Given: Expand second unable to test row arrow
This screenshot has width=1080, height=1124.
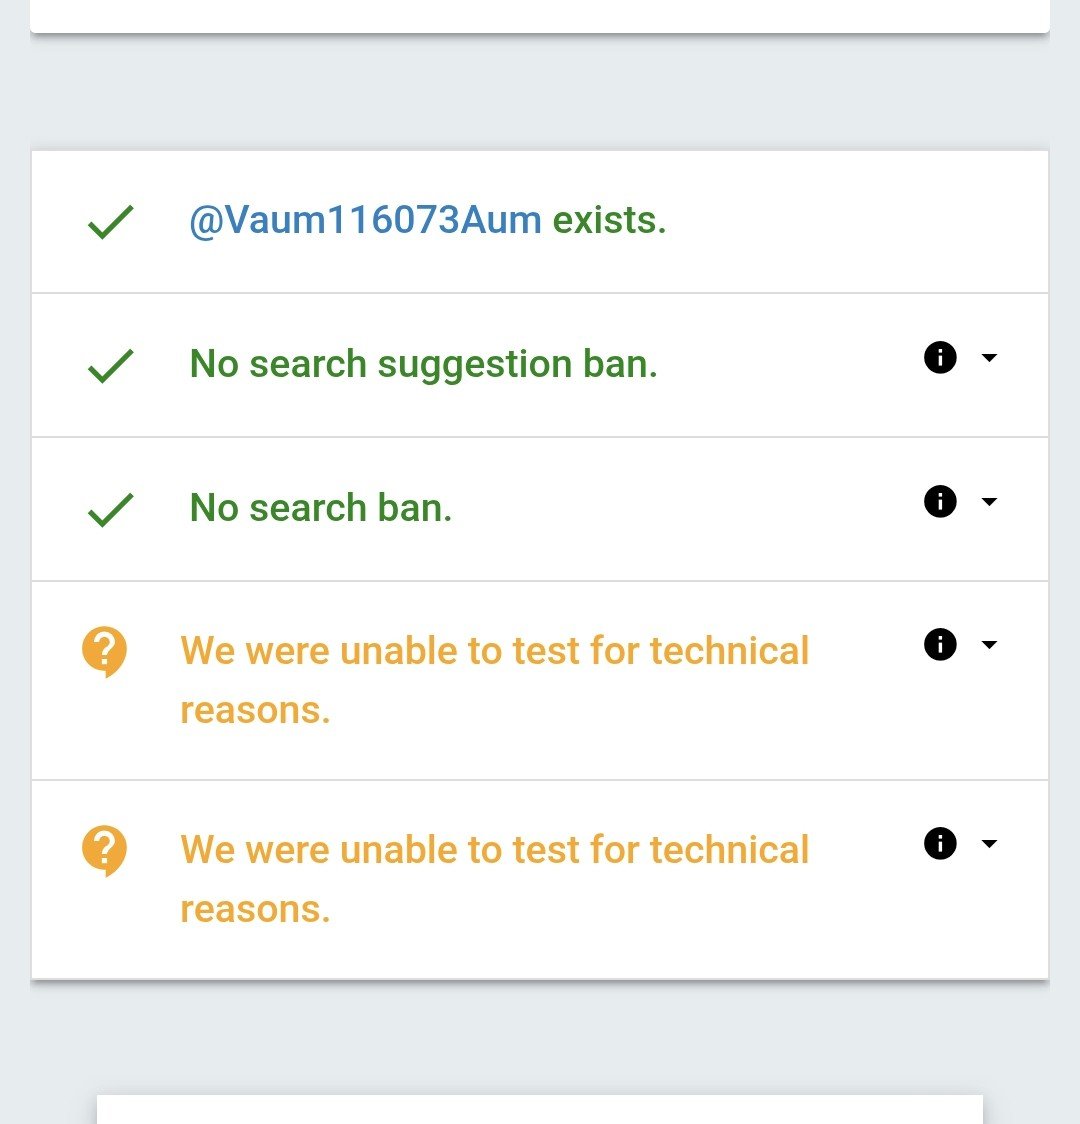Looking at the screenshot, I should tap(989, 843).
